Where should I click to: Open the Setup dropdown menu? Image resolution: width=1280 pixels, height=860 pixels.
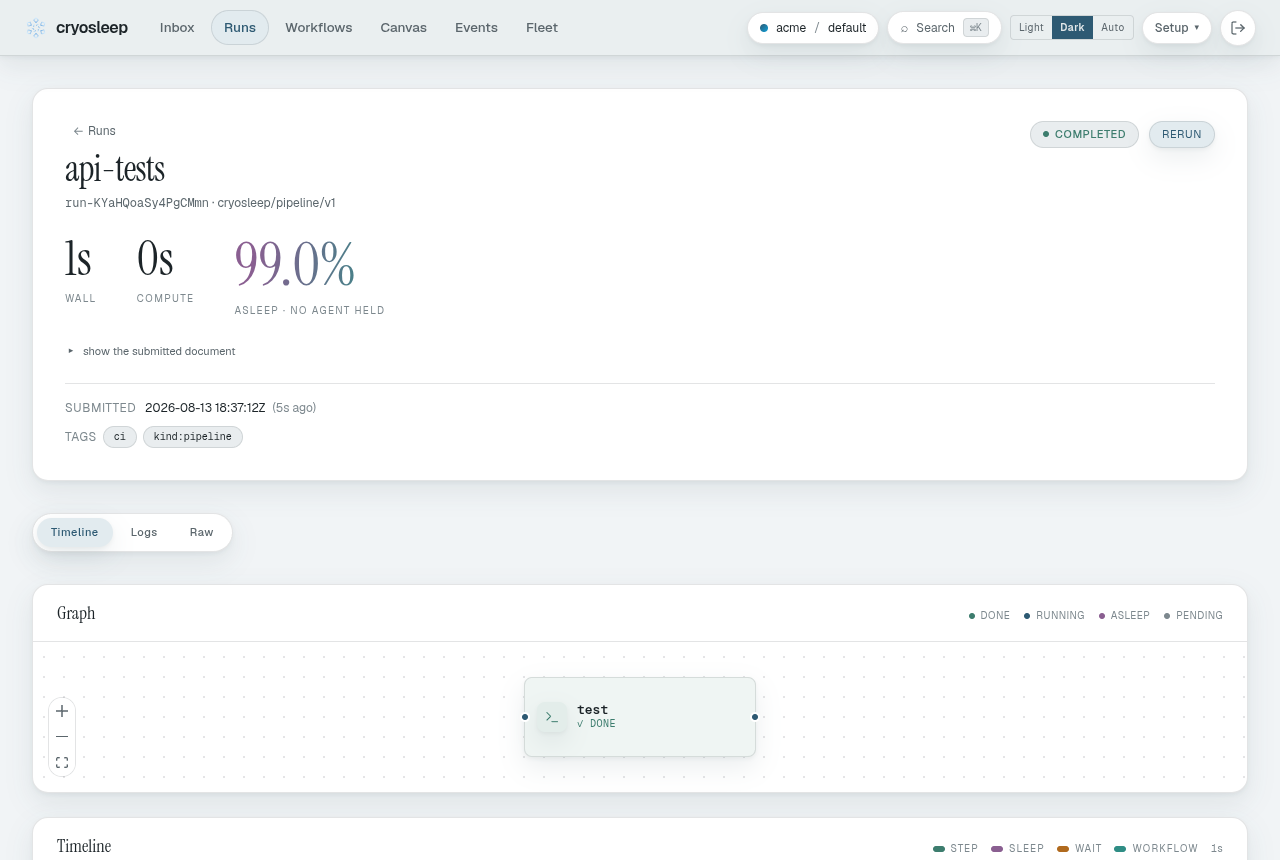pyautogui.click(x=1177, y=28)
